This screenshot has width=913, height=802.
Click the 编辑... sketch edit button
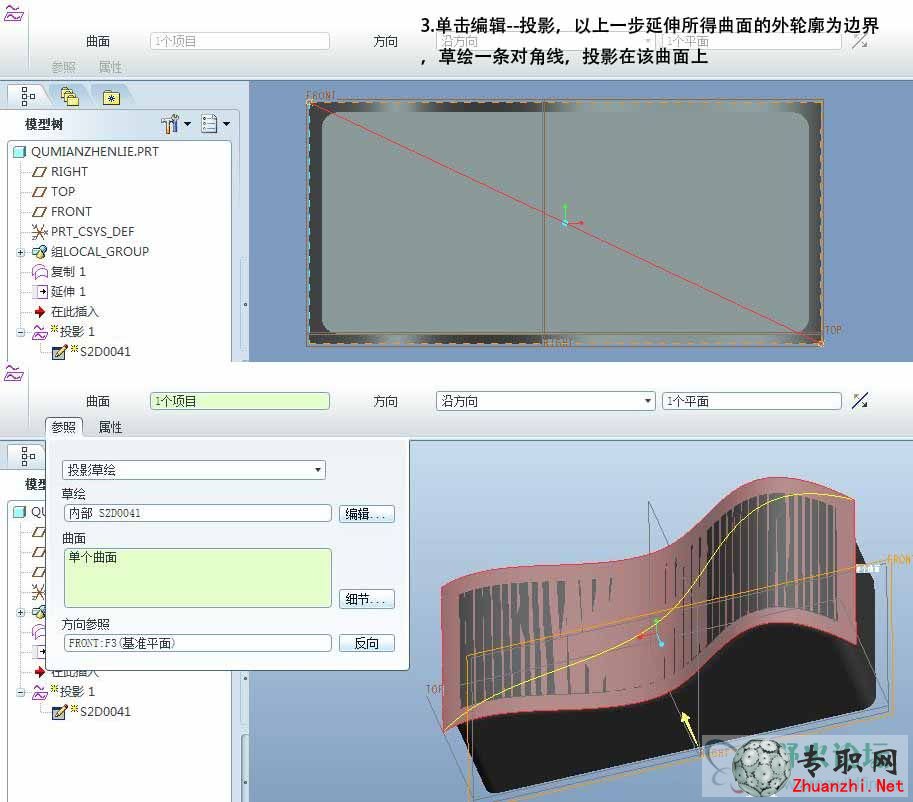tap(367, 514)
